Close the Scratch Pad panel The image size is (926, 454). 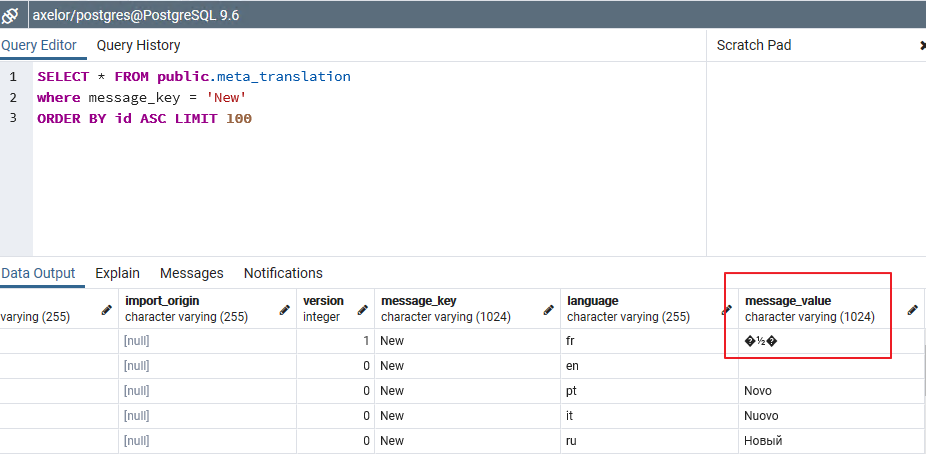tap(922, 45)
